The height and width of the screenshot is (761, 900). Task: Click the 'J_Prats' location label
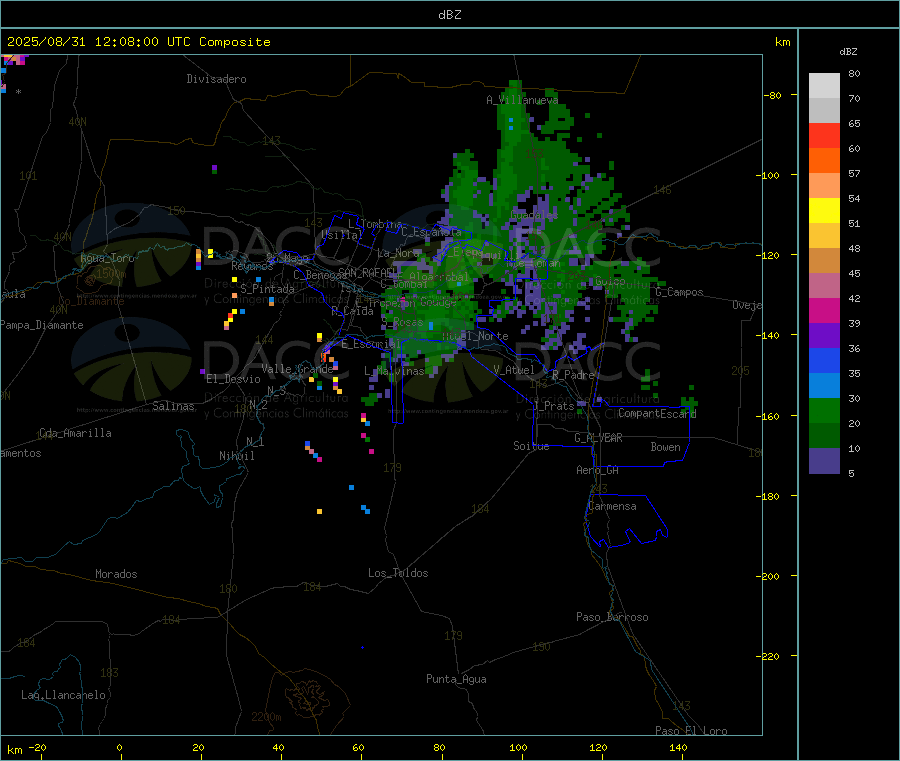pos(554,406)
